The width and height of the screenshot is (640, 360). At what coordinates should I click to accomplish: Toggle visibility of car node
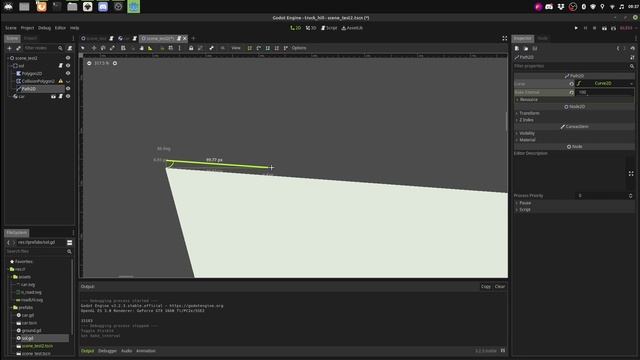68,96
